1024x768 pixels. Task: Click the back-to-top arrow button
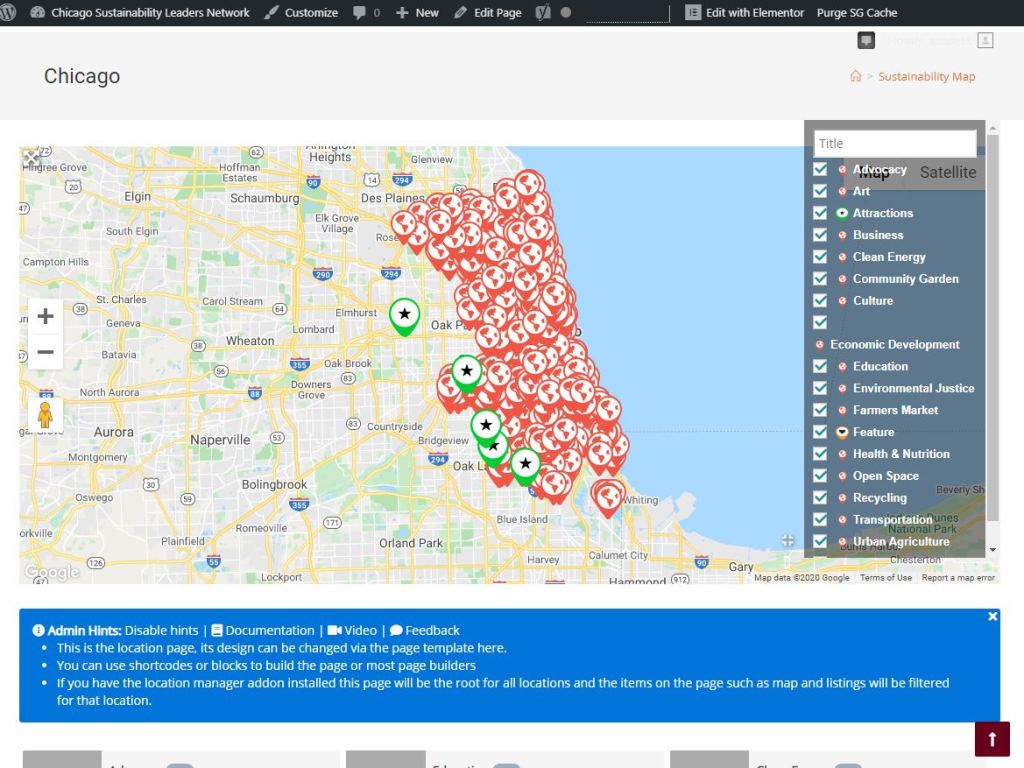(992, 739)
